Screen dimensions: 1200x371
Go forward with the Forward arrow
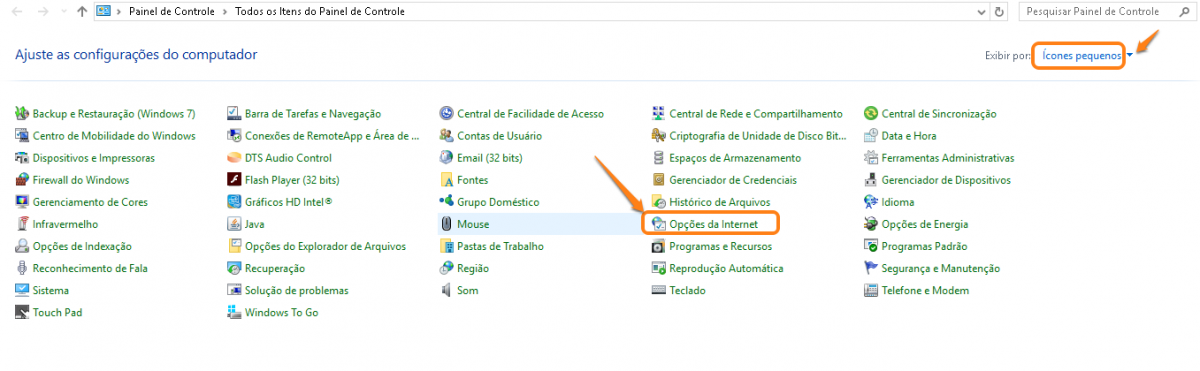tap(44, 12)
